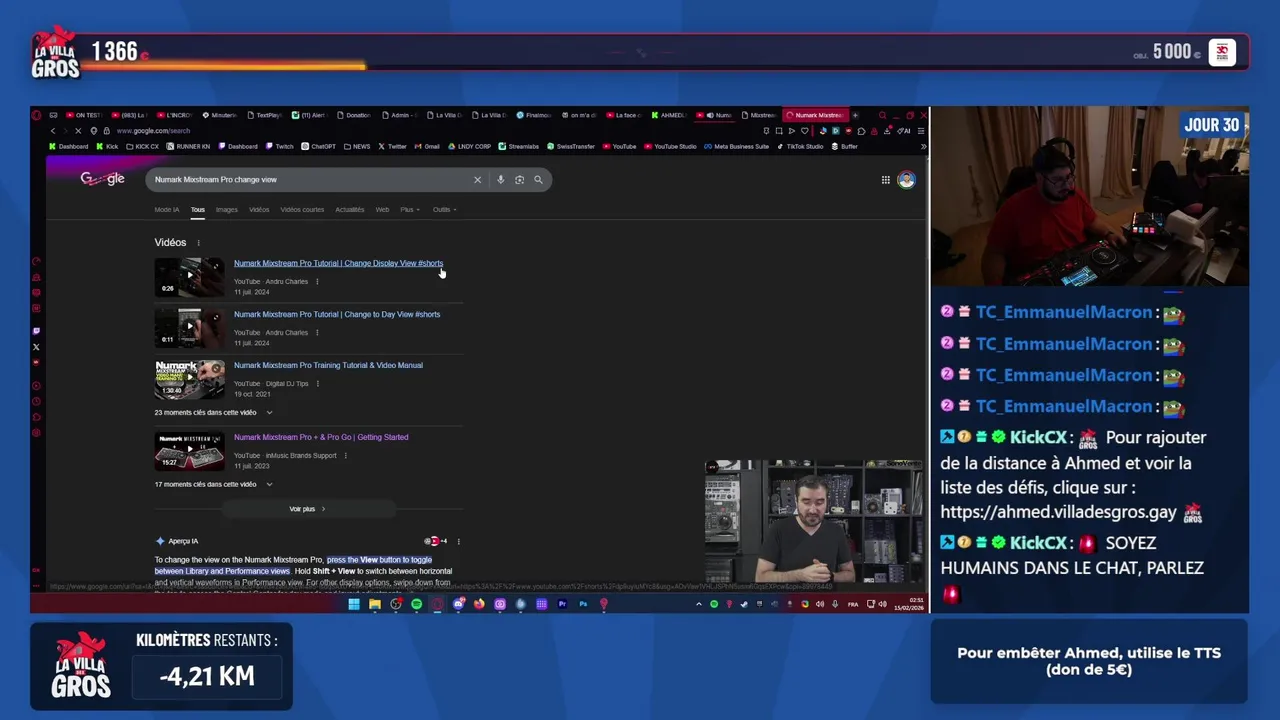Open the browser extensions cube icon

861,131
